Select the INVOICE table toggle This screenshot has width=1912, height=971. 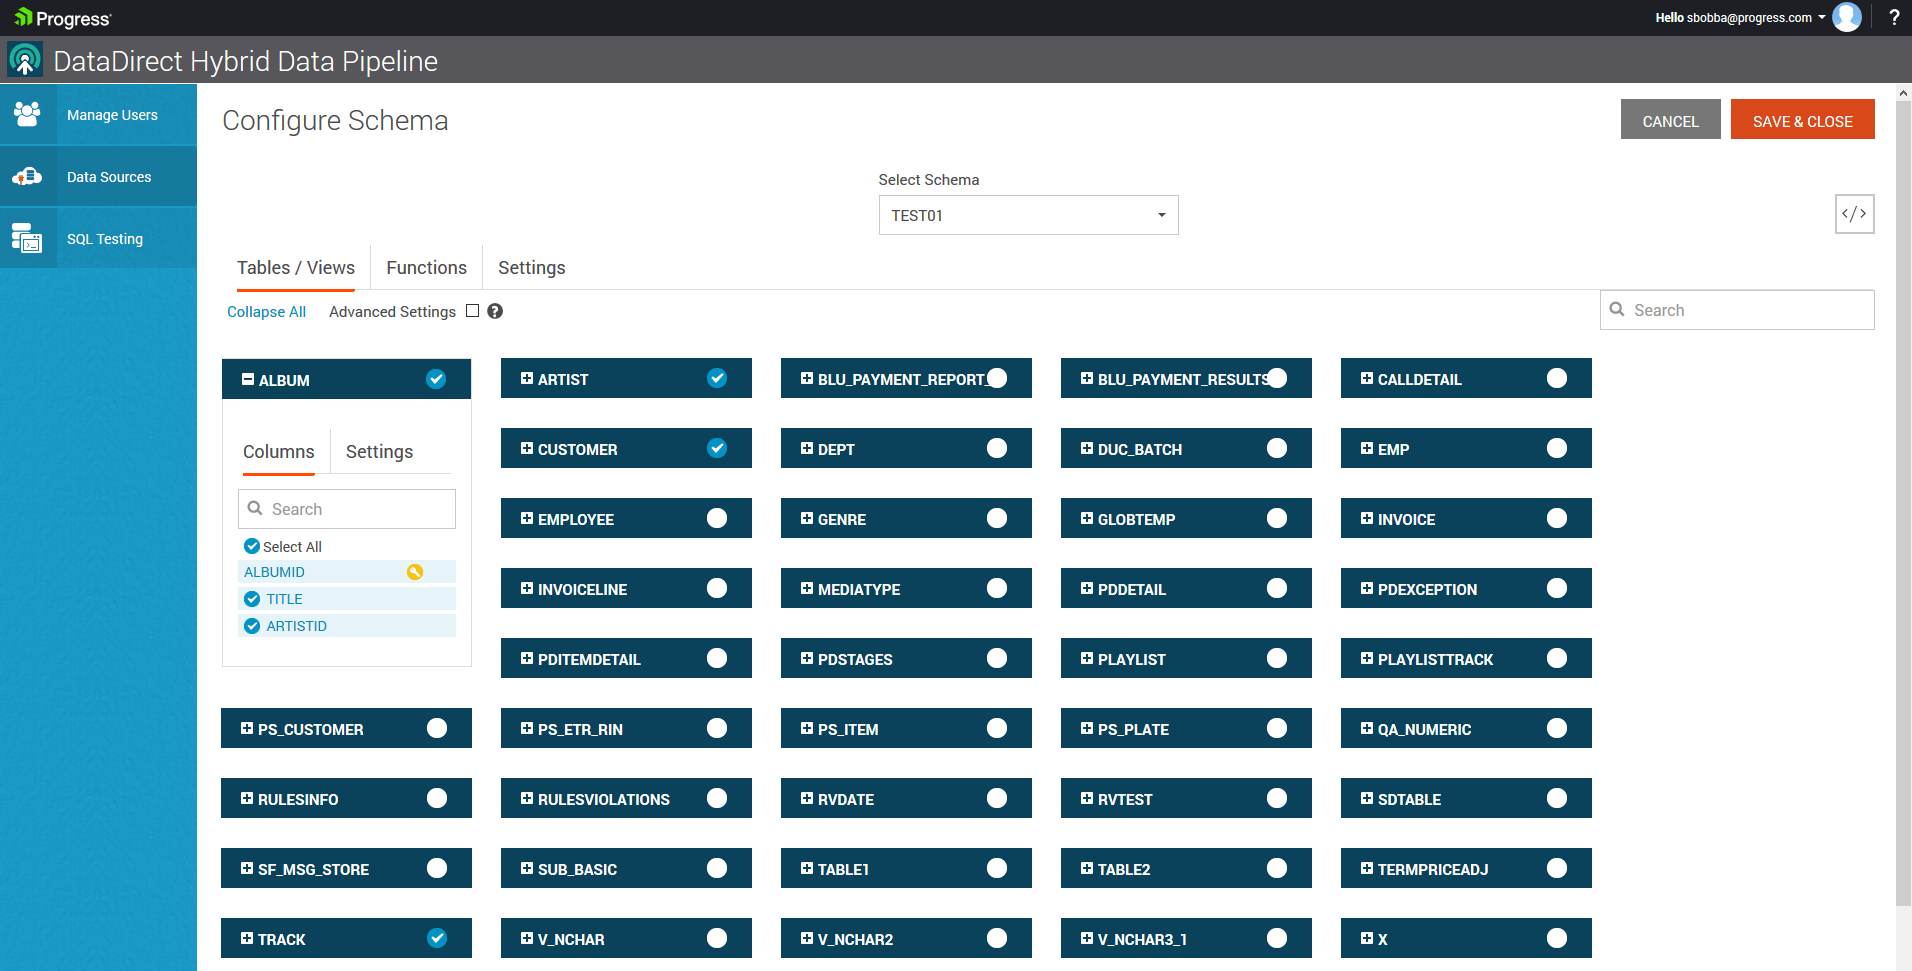1557,518
